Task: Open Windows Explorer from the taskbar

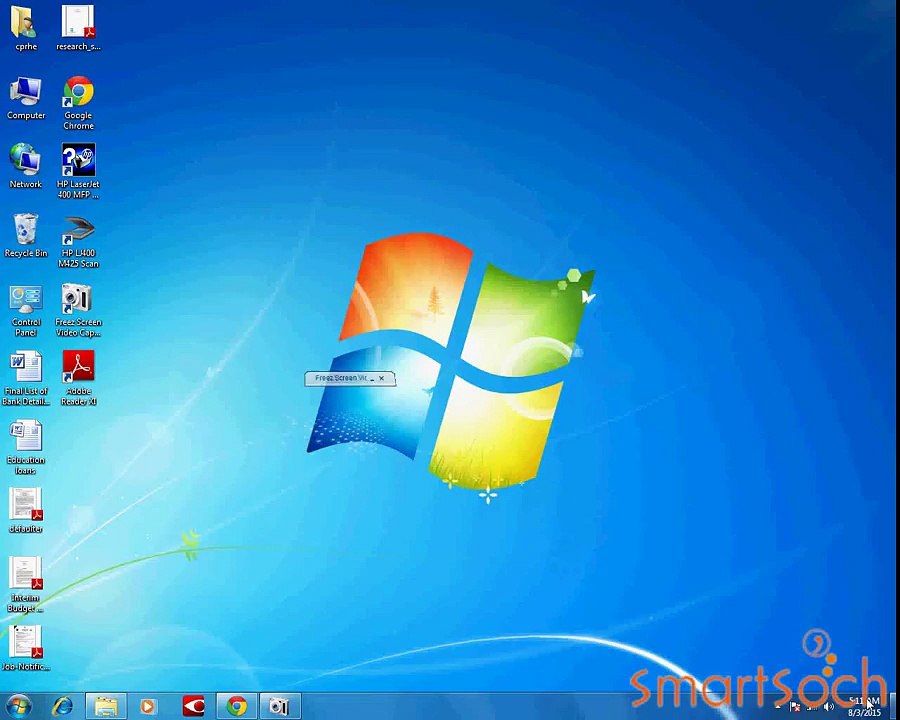Action: coord(106,706)
